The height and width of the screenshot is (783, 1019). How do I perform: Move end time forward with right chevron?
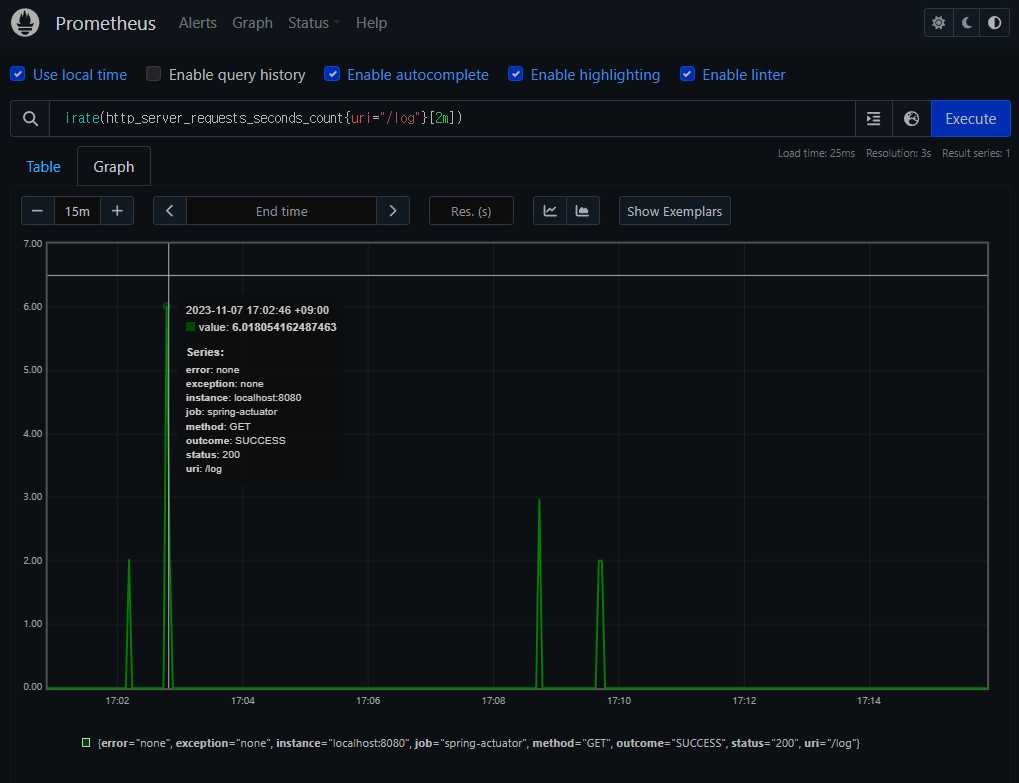(393, 211)
